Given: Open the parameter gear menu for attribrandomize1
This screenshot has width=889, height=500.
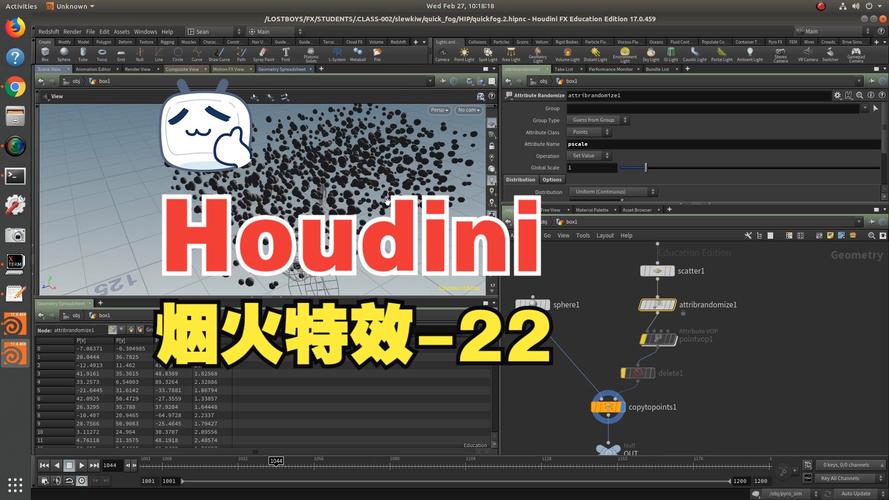Looking at the screenshot, I should pos(837,96).
